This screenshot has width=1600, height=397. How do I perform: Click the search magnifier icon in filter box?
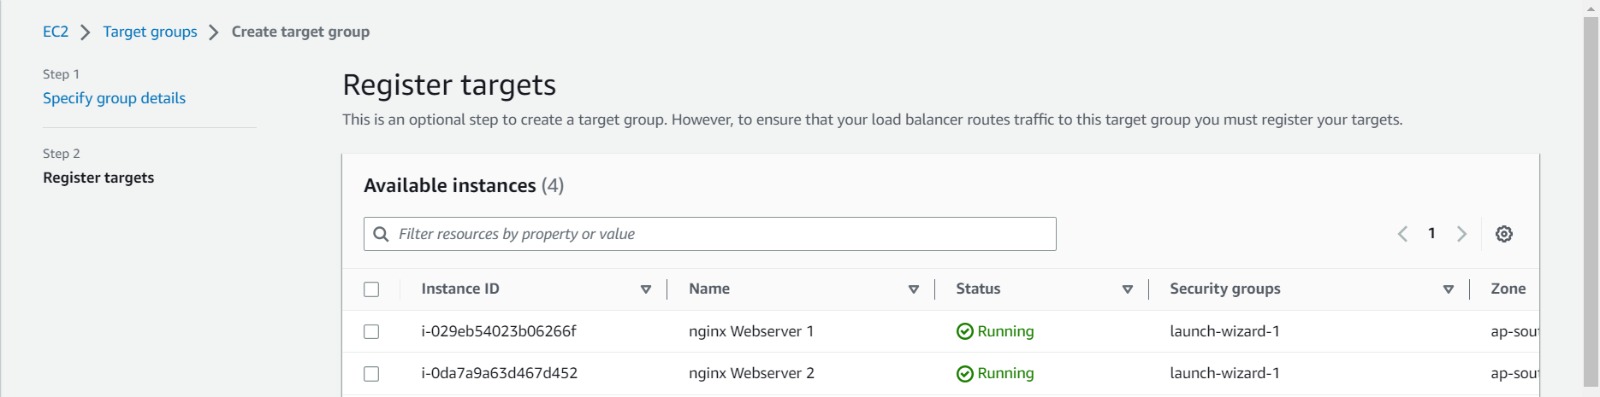381,234
